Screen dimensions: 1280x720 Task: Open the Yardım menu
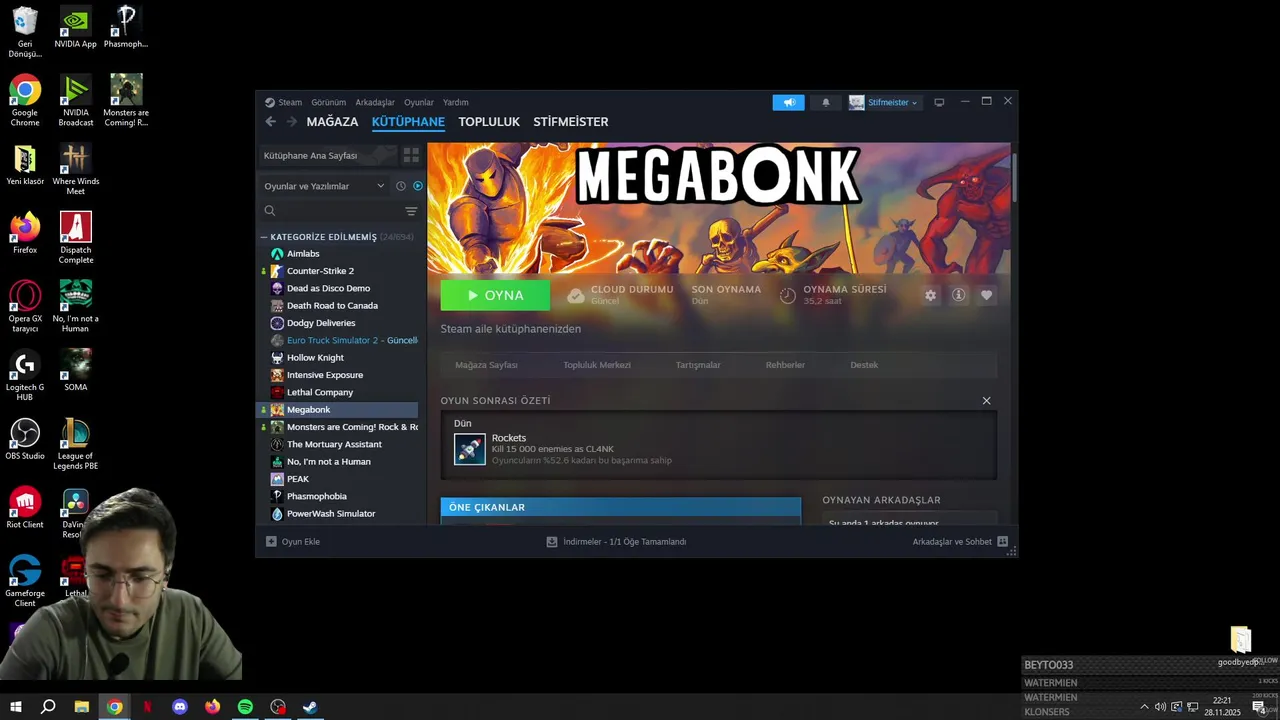pyautogui.click(x=455, y=102)
